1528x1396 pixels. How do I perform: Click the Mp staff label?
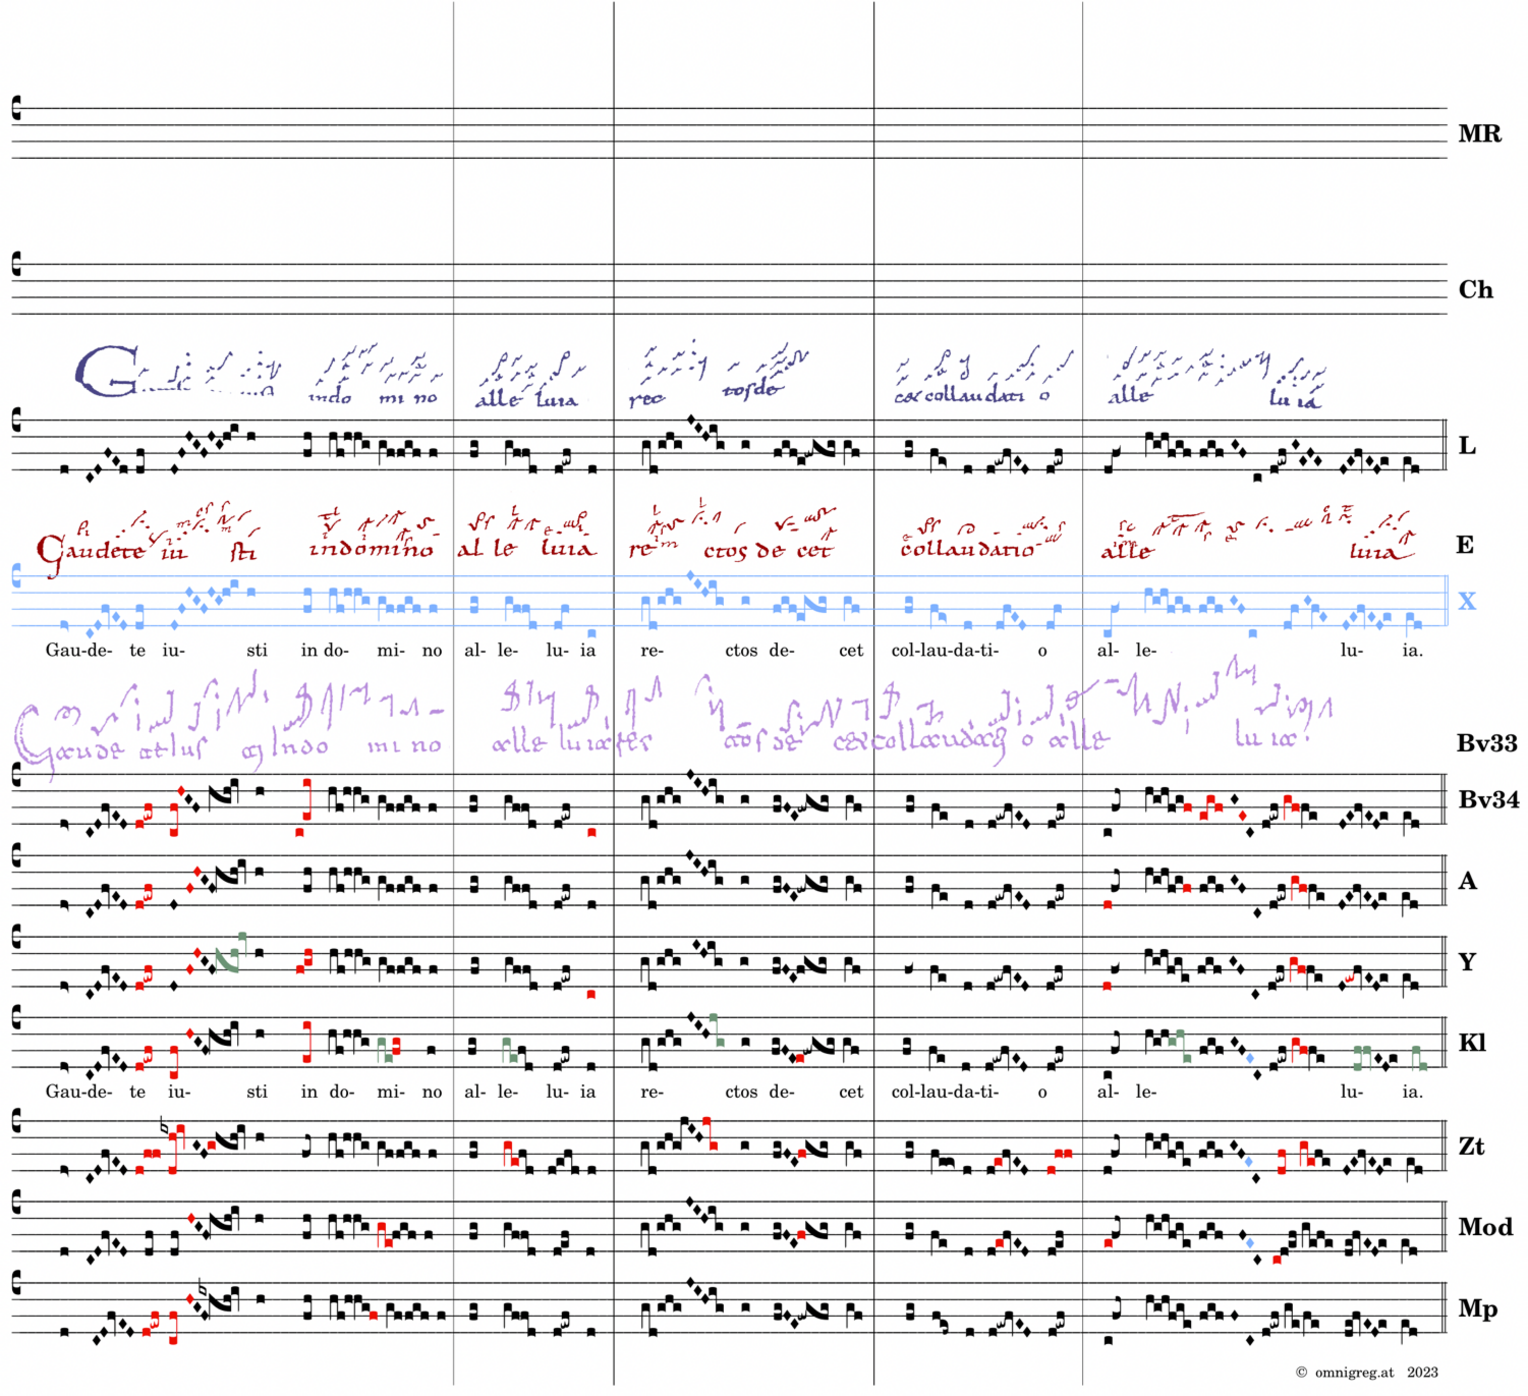pyautogui.click(x=1477, y=1309)
